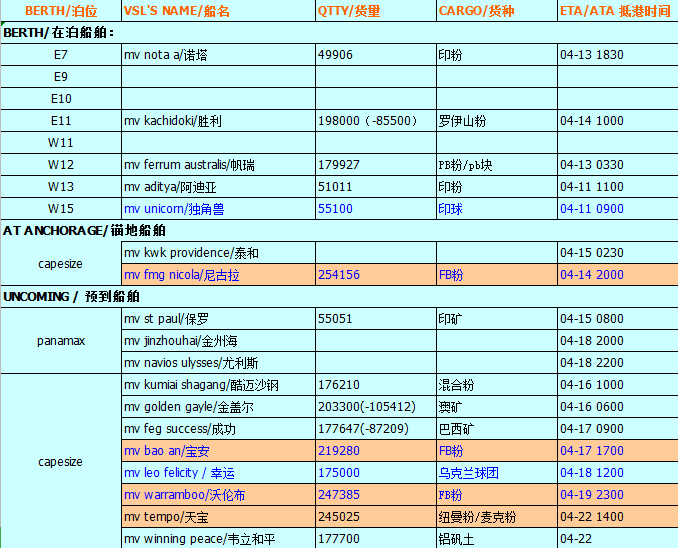This screenshot has width=678, height=548.
Task: Select berth cell W15
Action: click(61, 209)
